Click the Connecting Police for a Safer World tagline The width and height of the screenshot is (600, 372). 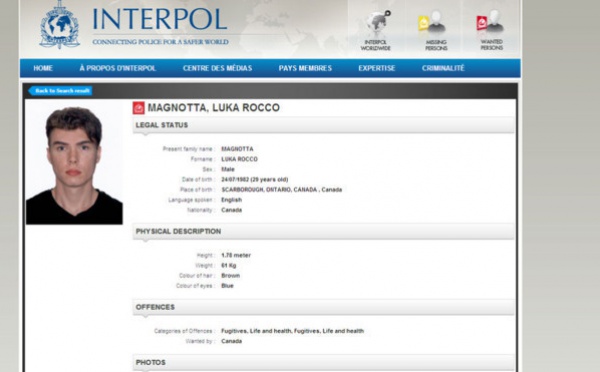point(160,42)
